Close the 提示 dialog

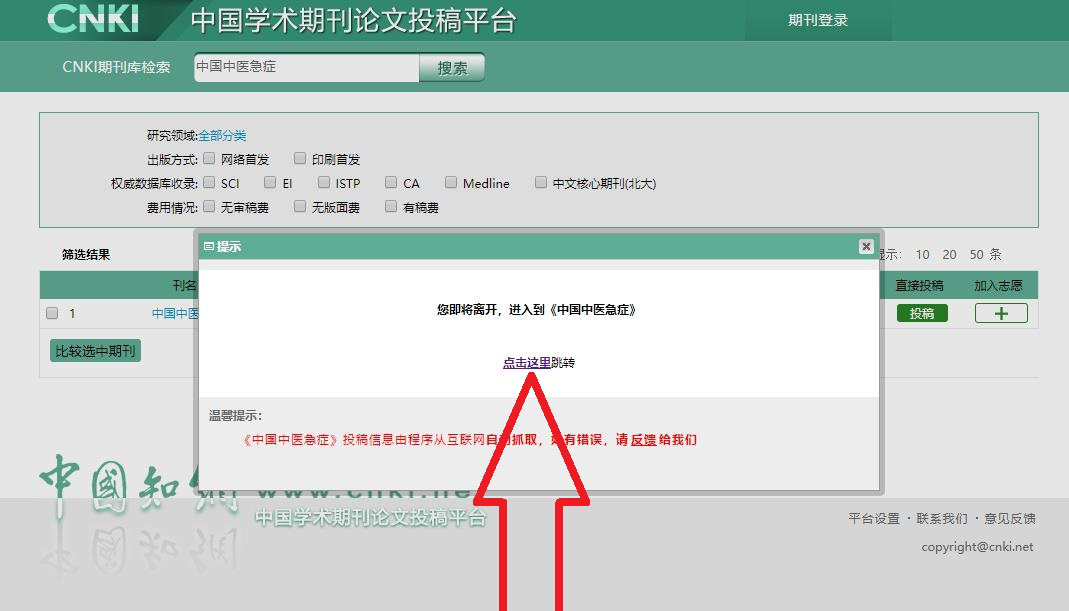click(866, 246)
